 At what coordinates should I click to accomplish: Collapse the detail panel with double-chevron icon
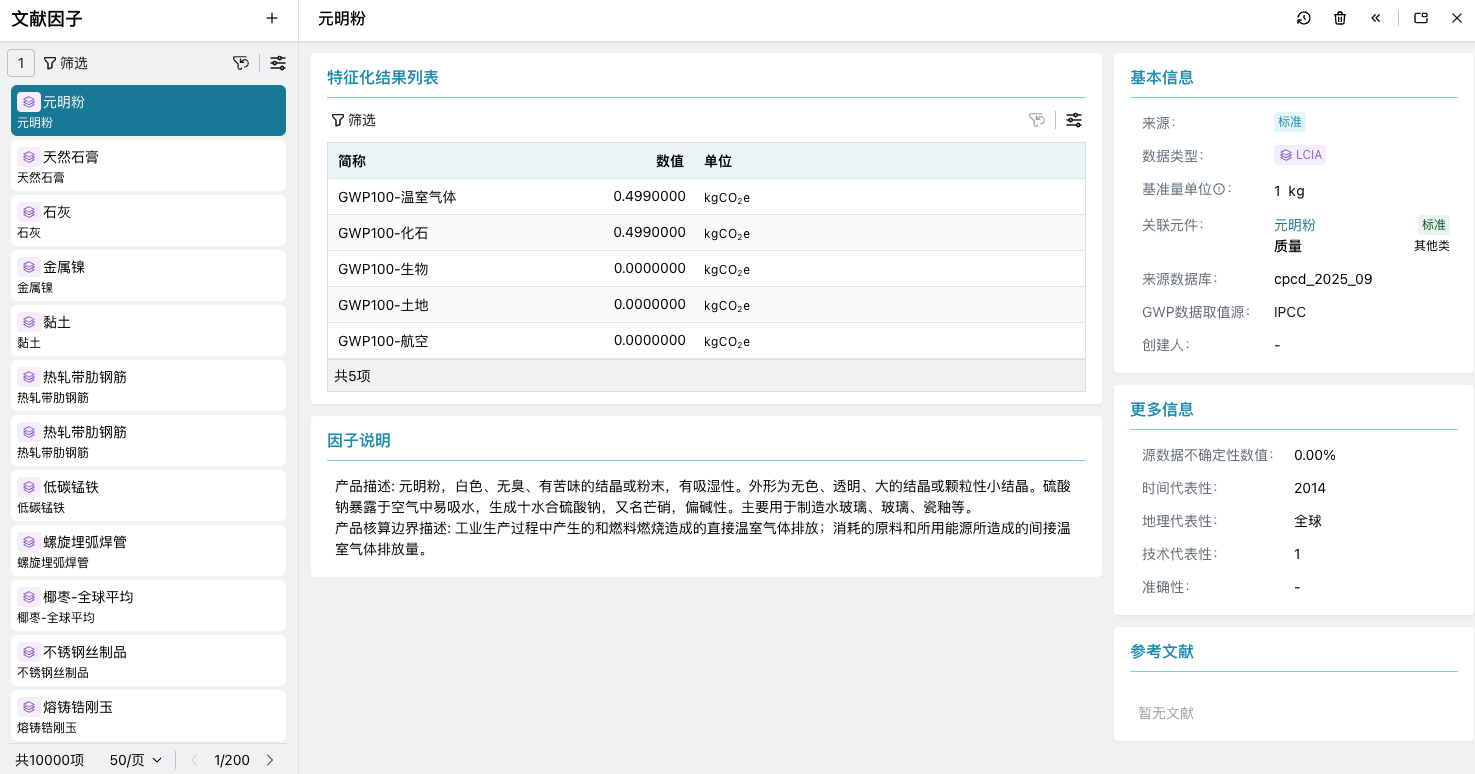(1375, 18)
